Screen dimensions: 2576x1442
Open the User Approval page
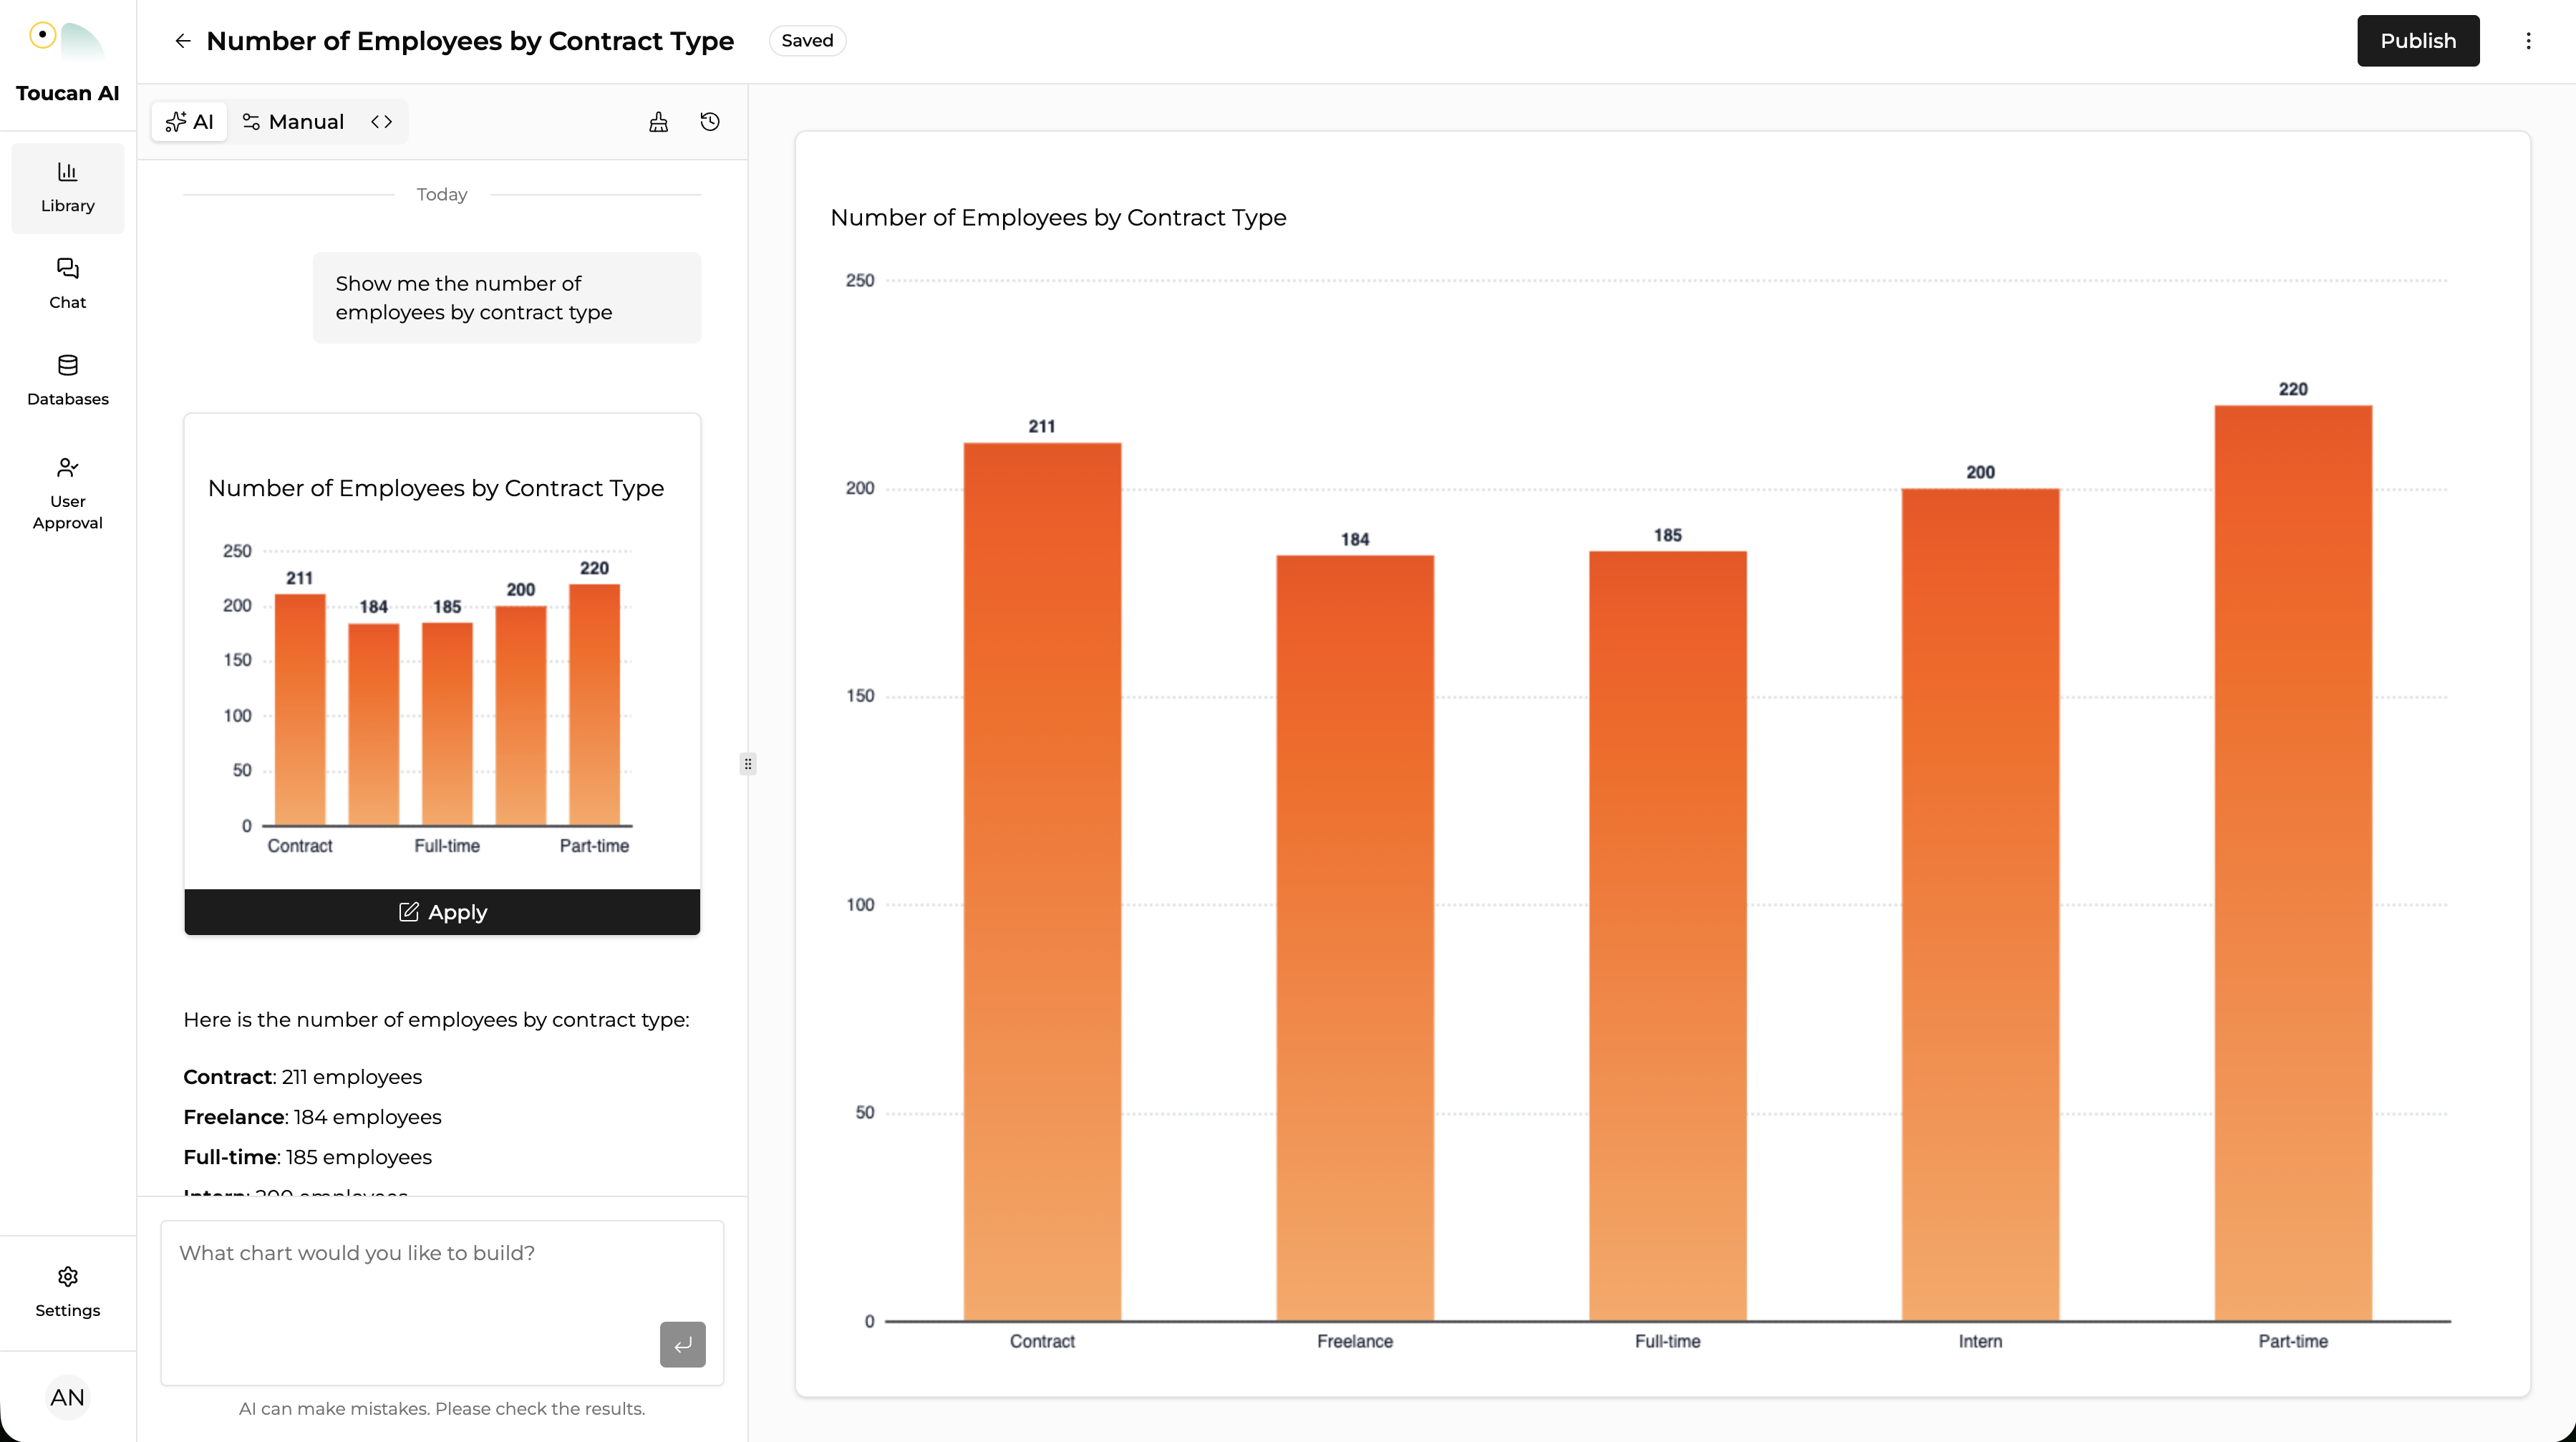pos(67,493)
